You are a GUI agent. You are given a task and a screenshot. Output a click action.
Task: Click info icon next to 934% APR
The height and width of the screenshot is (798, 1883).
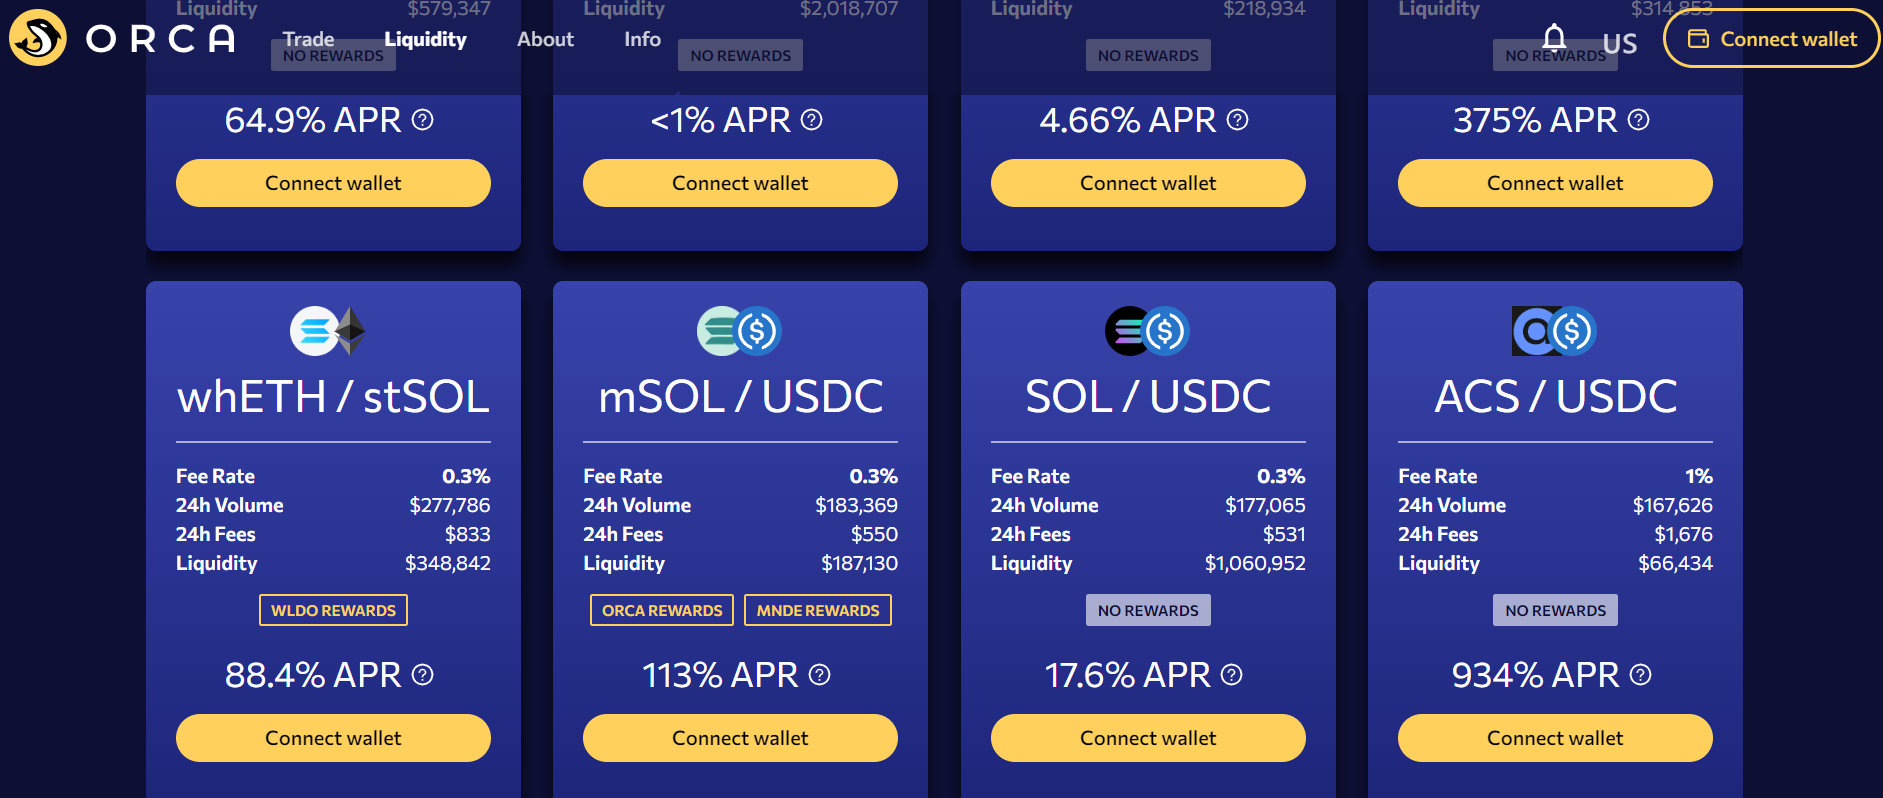point(1640,675)
